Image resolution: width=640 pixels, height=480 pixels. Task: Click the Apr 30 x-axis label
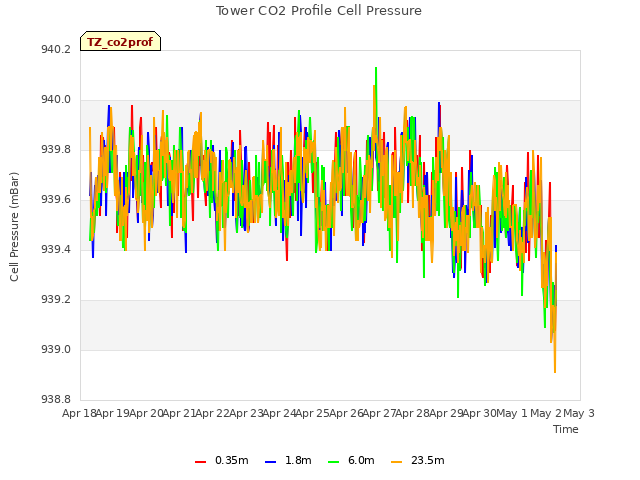[x=480, y=413]
